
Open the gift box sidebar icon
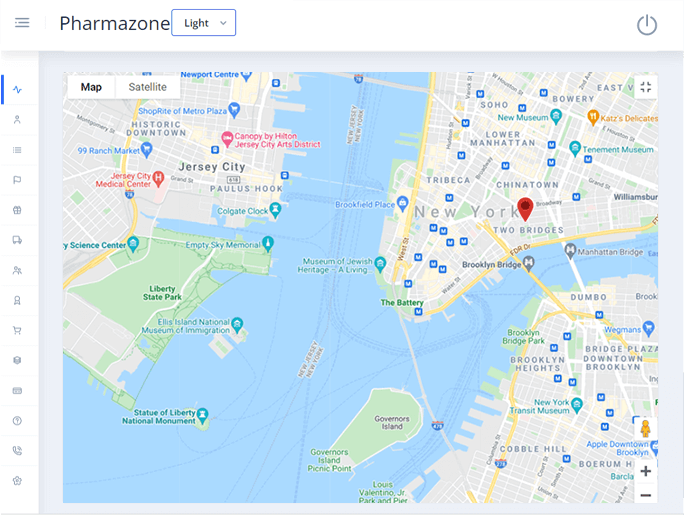[x=17, y=210]
